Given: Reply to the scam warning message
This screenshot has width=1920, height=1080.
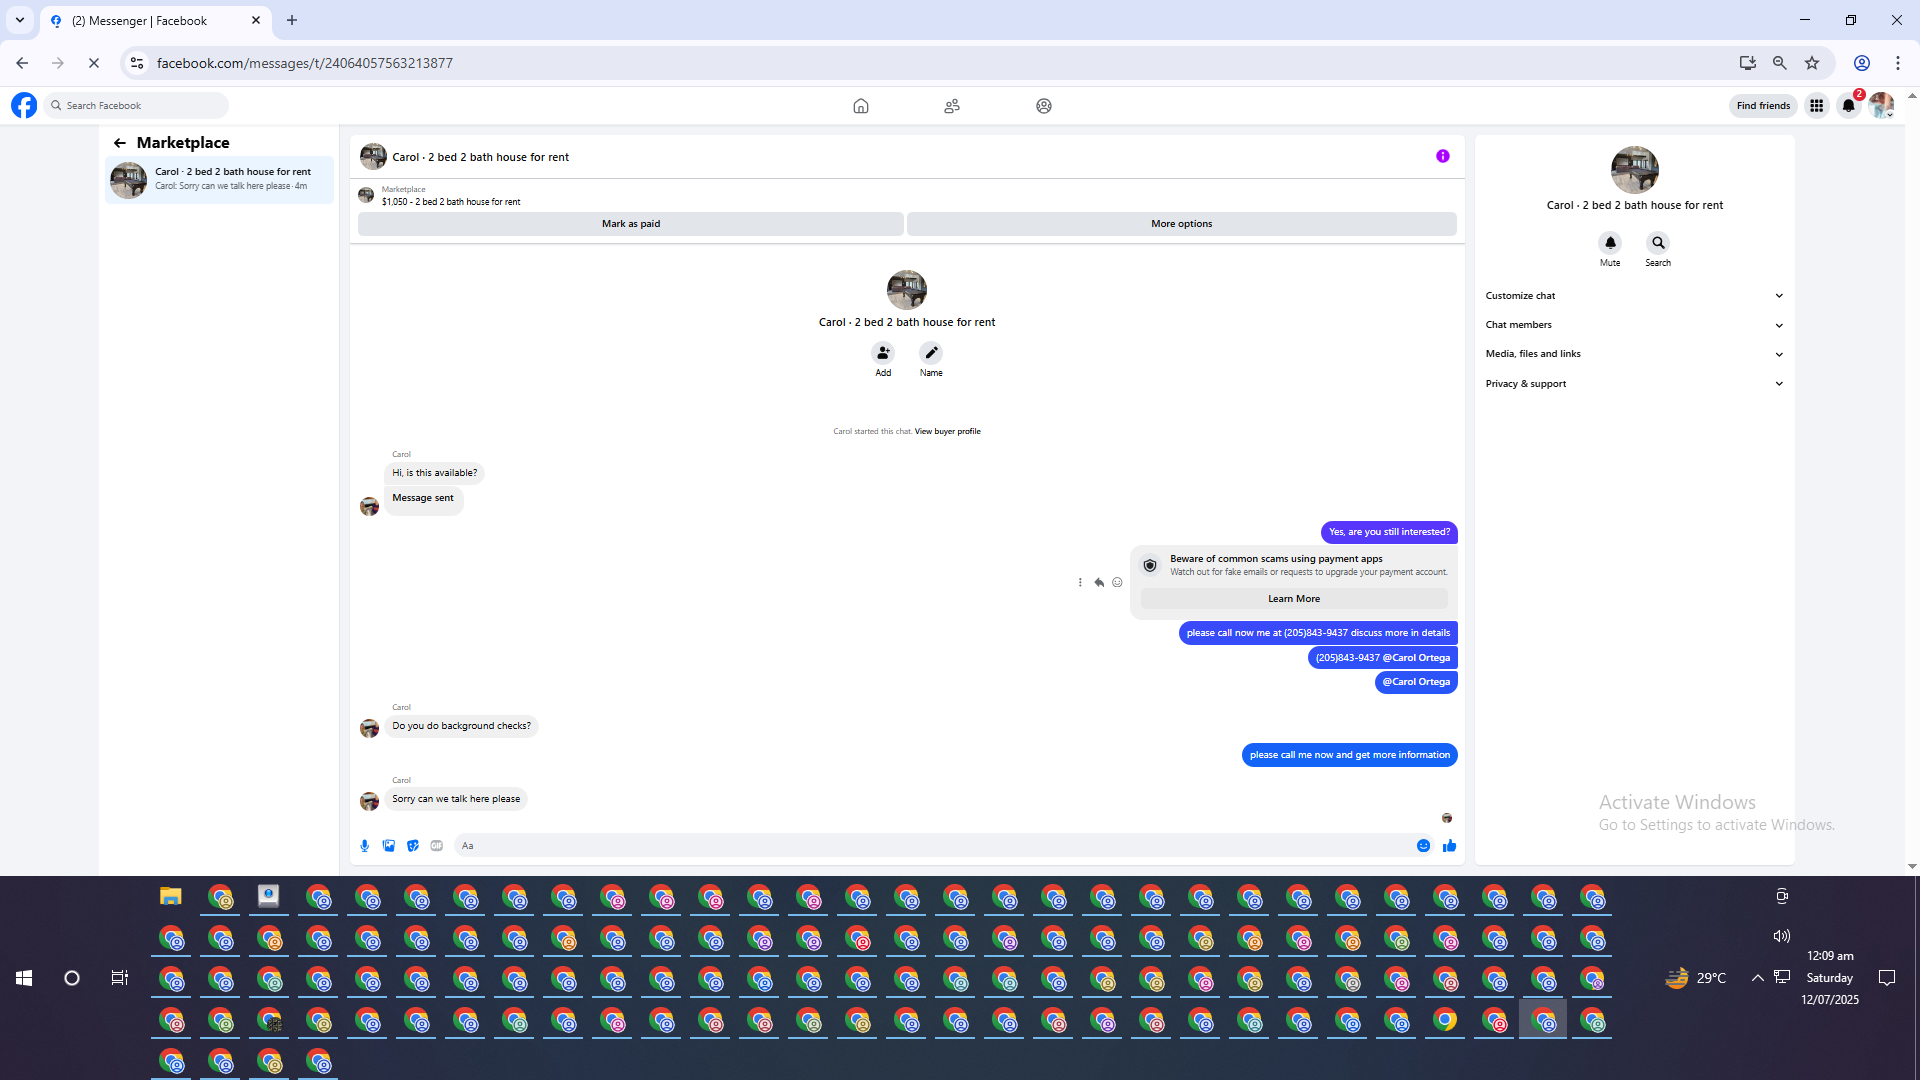Looking at the screenshot, I should (x=1099, y=582).
